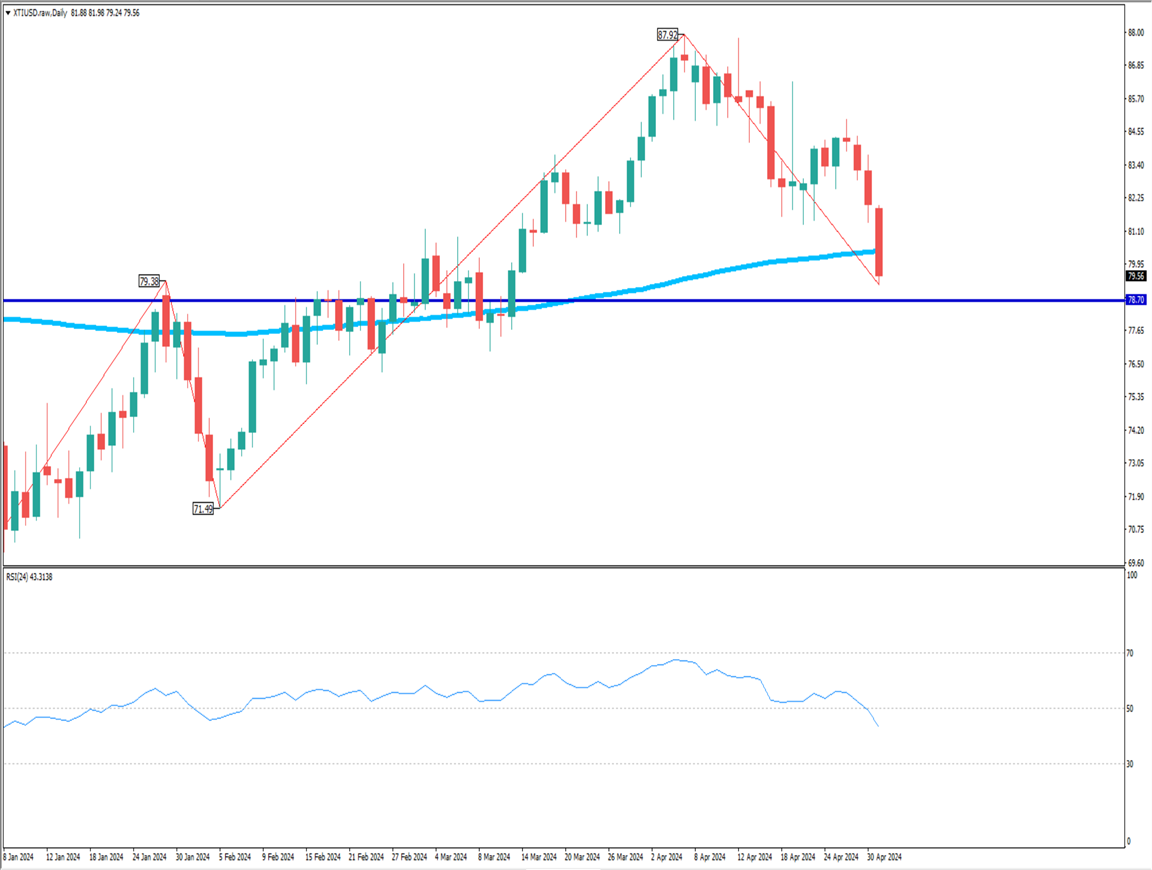Click the RSI 70 level axis label
1152x870 pixels.
[1130, 653]
